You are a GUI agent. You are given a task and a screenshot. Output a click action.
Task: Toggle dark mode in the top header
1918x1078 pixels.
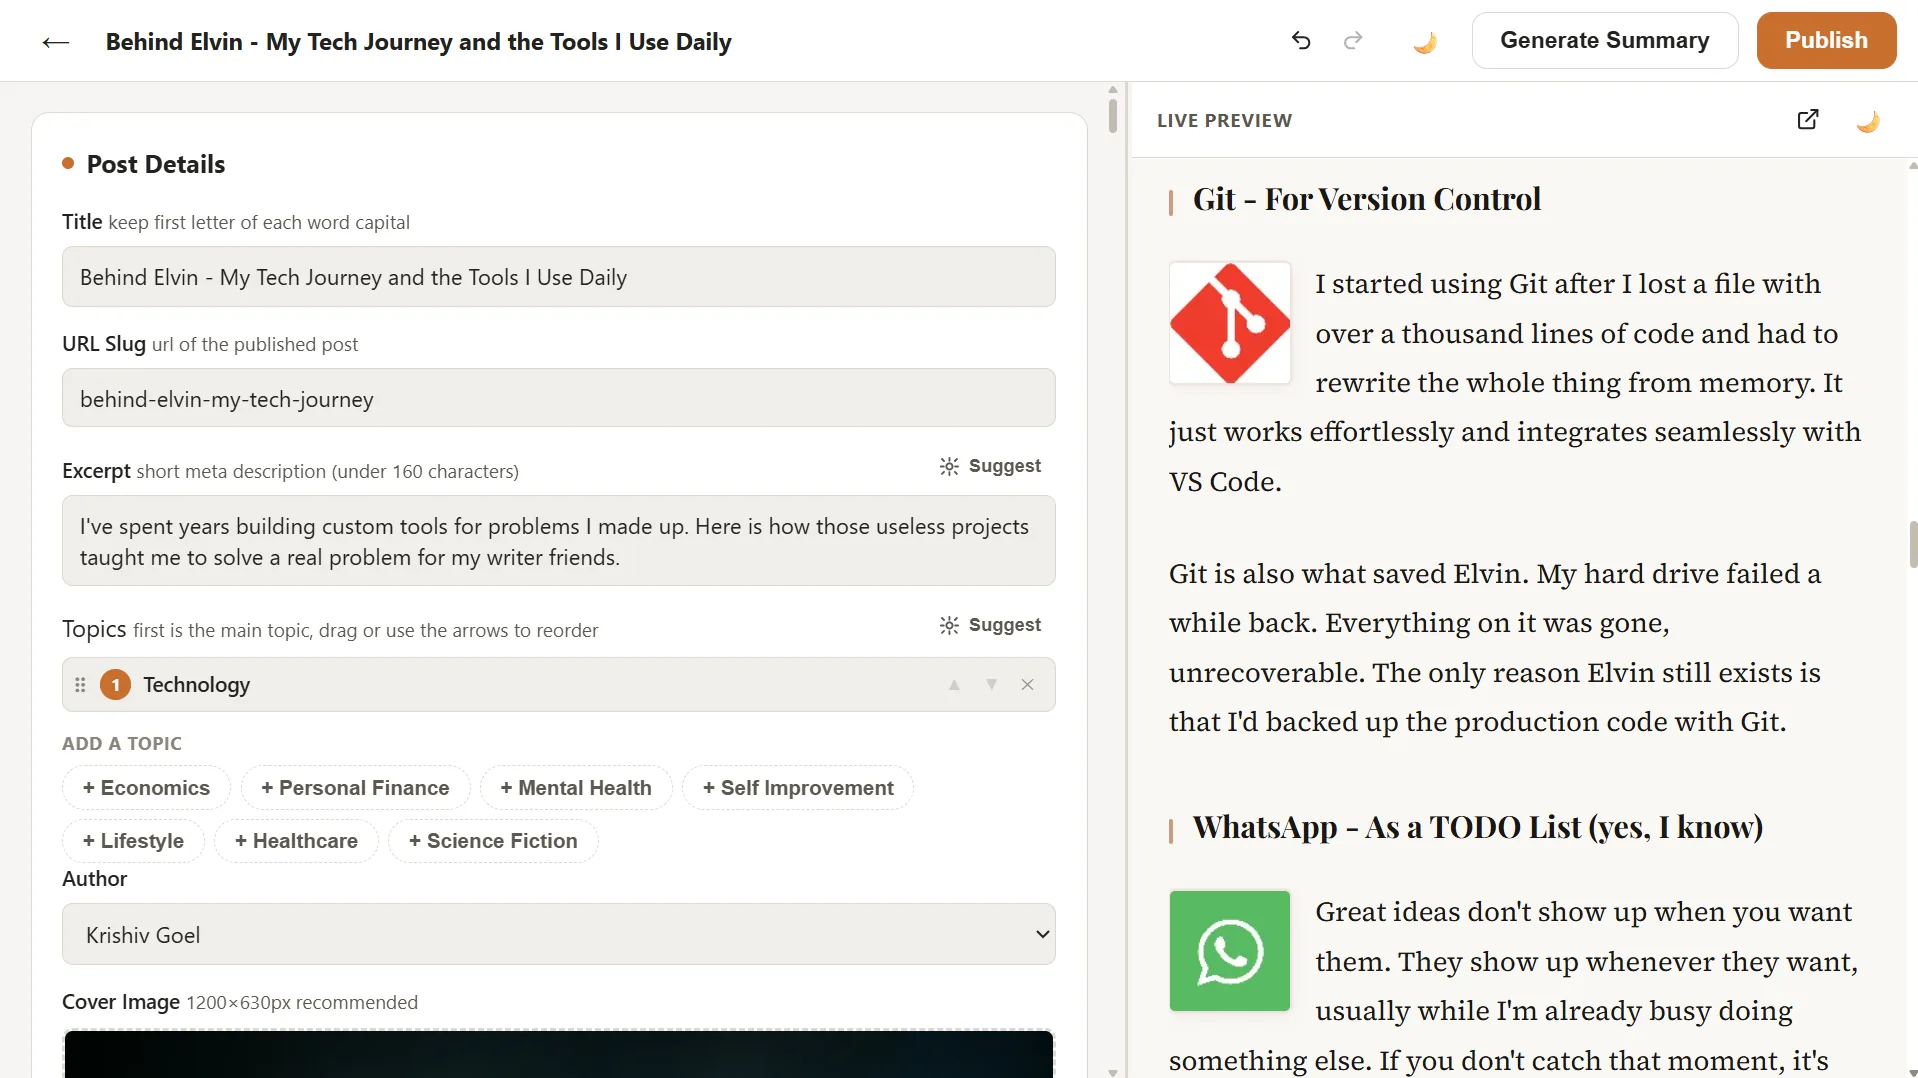[1425, 42]
